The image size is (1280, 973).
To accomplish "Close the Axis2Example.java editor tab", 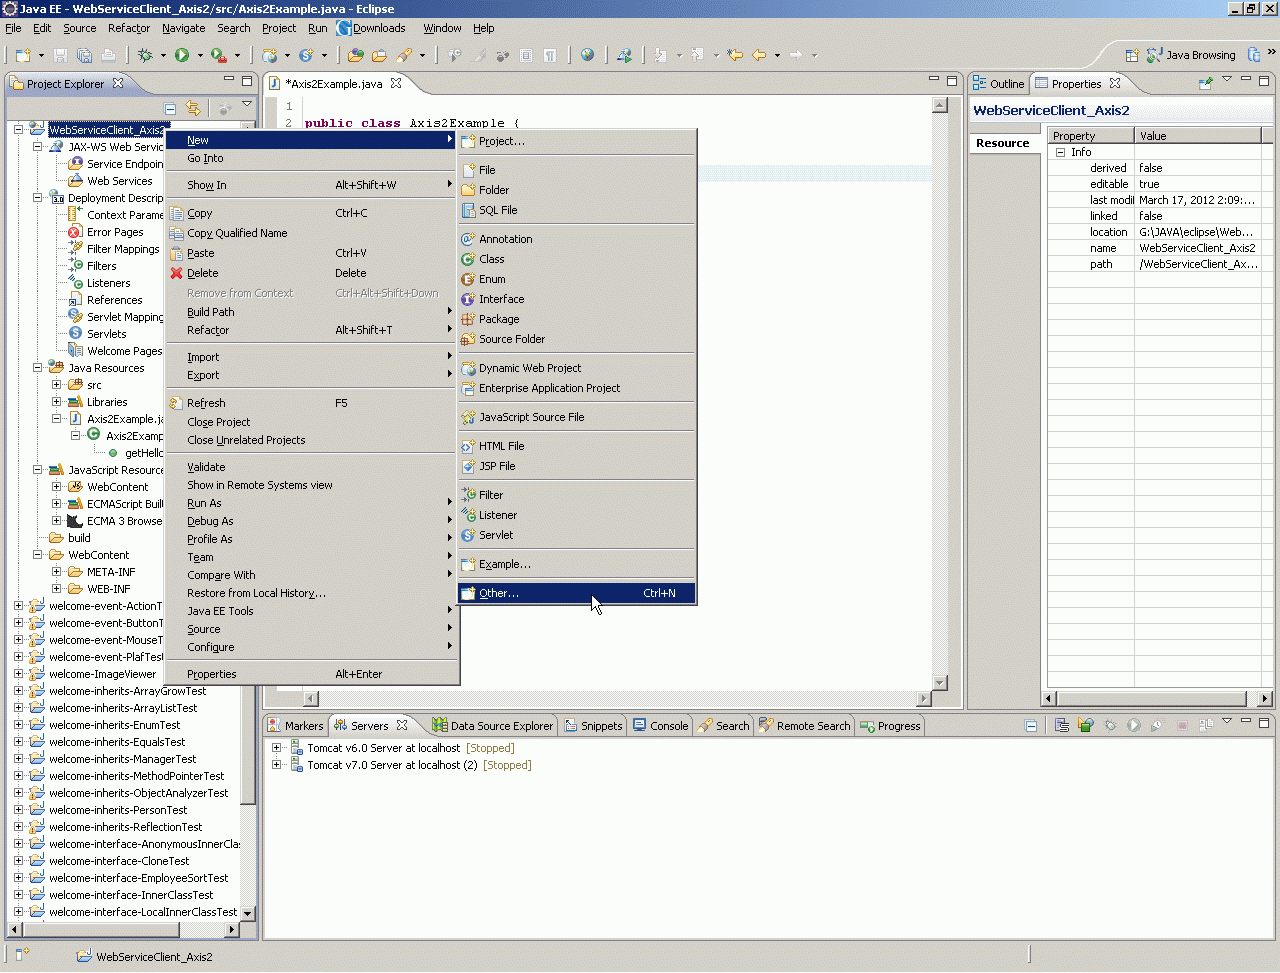I will click(x=396, y=83).
